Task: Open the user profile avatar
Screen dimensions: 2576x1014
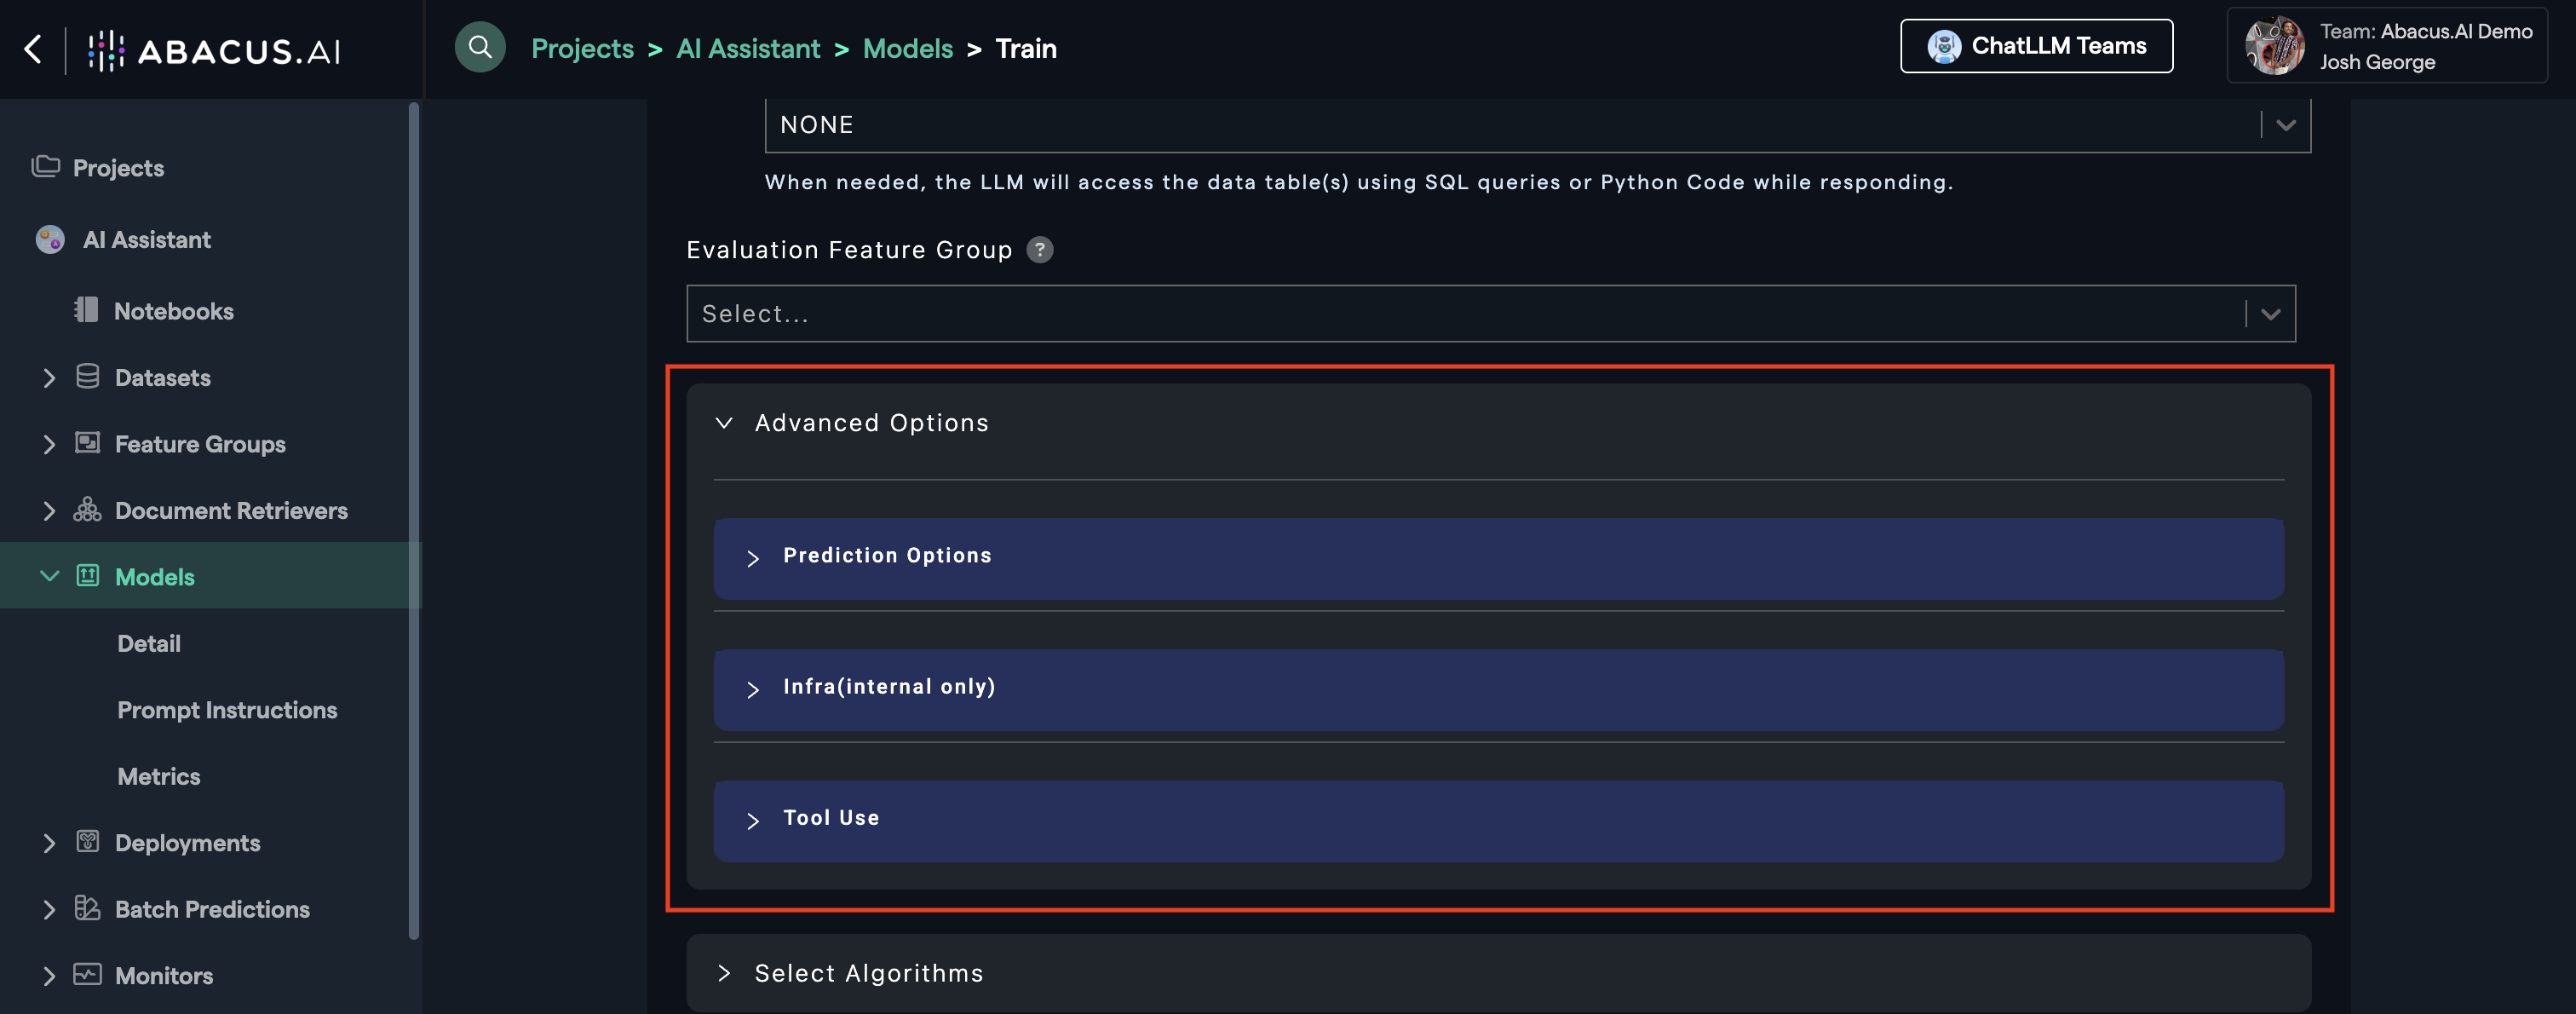Action: click(x=2274, y=46)
